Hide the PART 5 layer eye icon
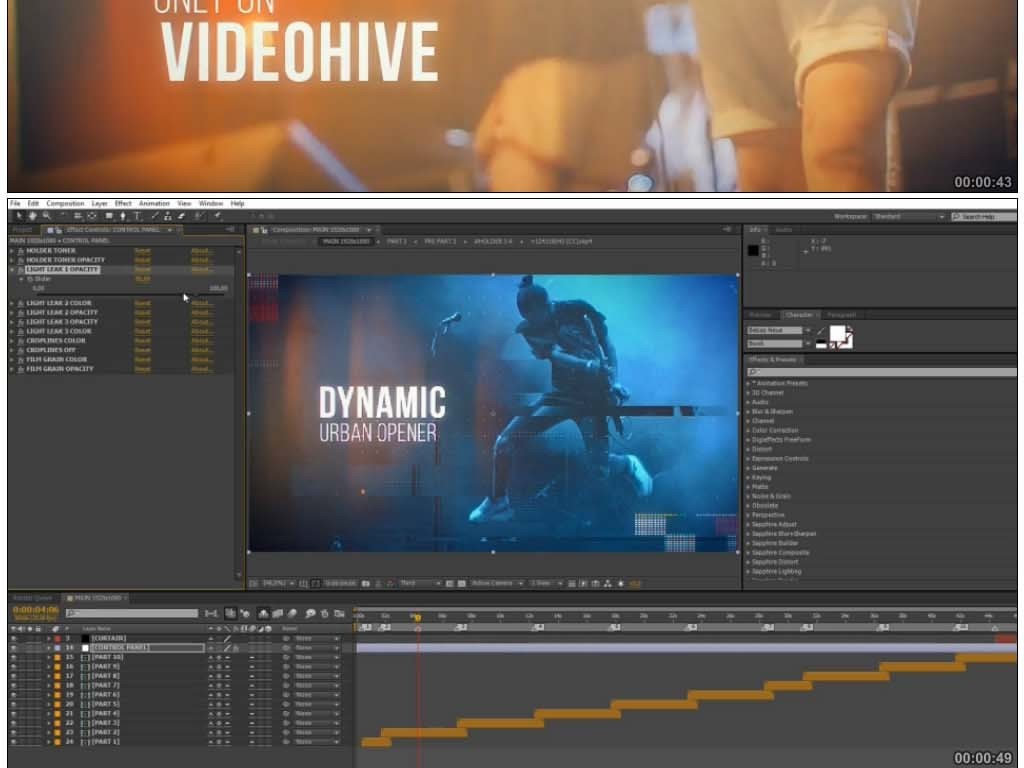This screenshot has width=1024, height=768. click(x=14, y=704)
